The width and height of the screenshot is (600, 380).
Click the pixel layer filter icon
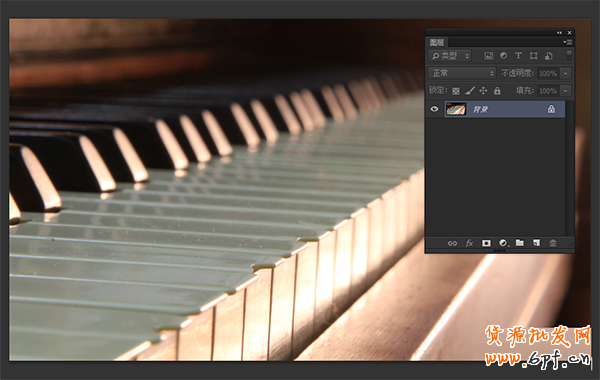pyautogui.click(x=489, y=56)
